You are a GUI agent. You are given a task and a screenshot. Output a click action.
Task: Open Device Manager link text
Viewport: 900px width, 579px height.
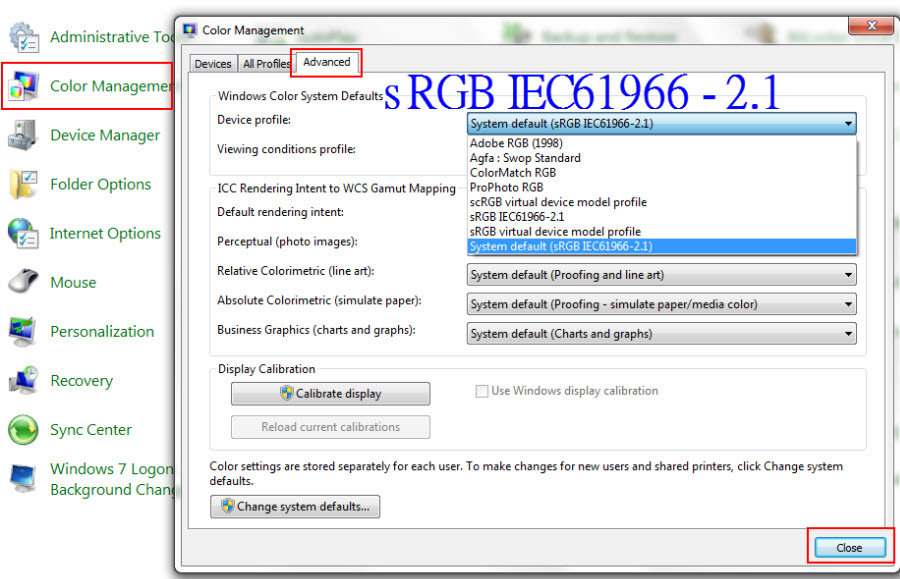(x=105, y=135)
